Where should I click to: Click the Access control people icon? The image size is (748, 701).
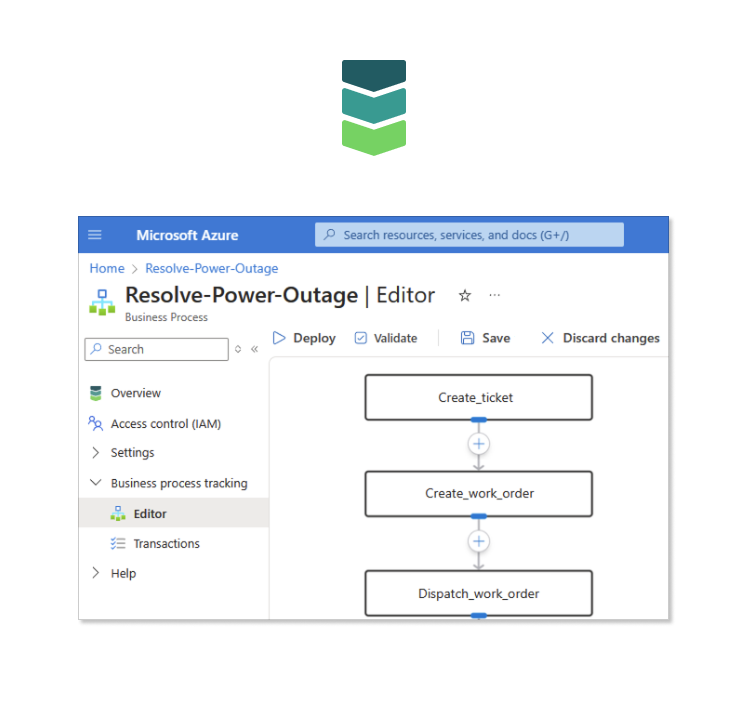coord(95,423)
